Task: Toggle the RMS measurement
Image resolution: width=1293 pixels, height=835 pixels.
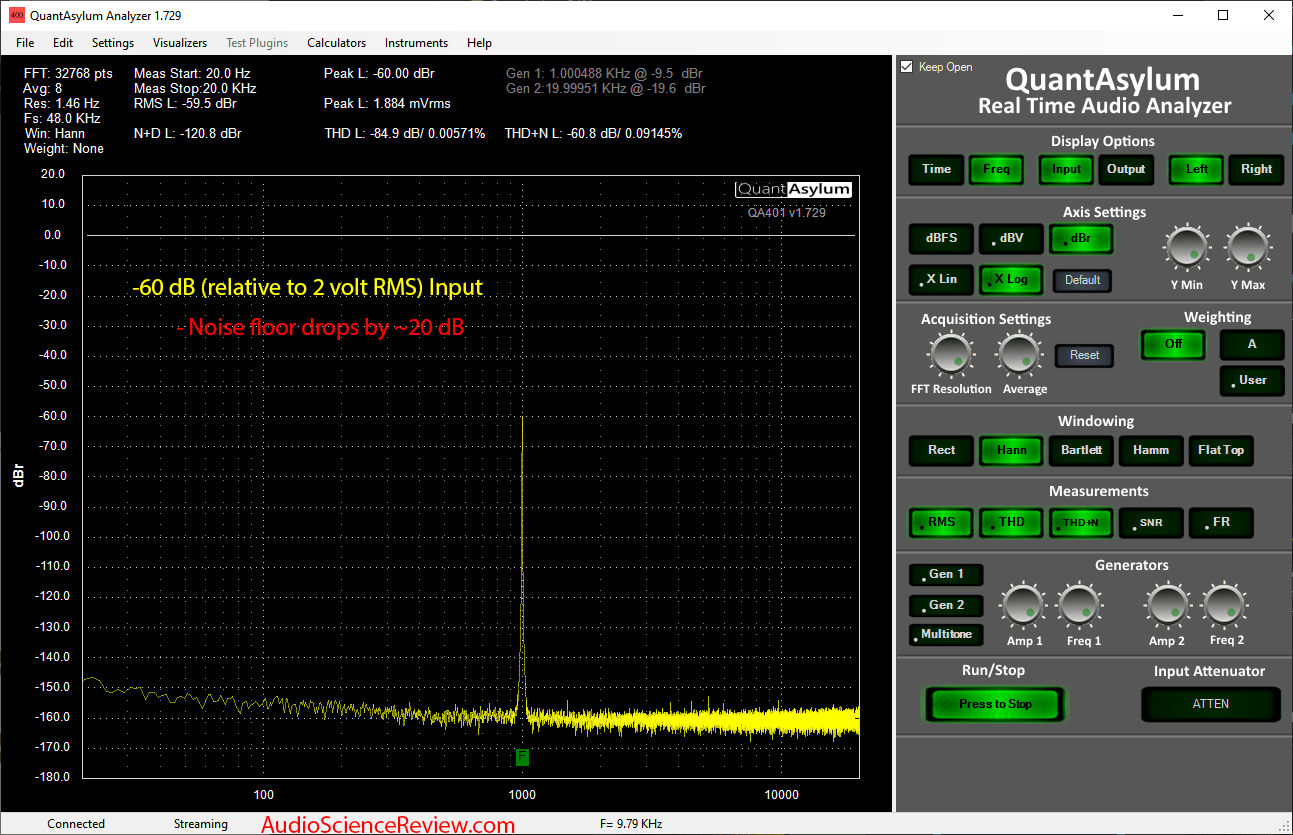Action: point(941,522)
